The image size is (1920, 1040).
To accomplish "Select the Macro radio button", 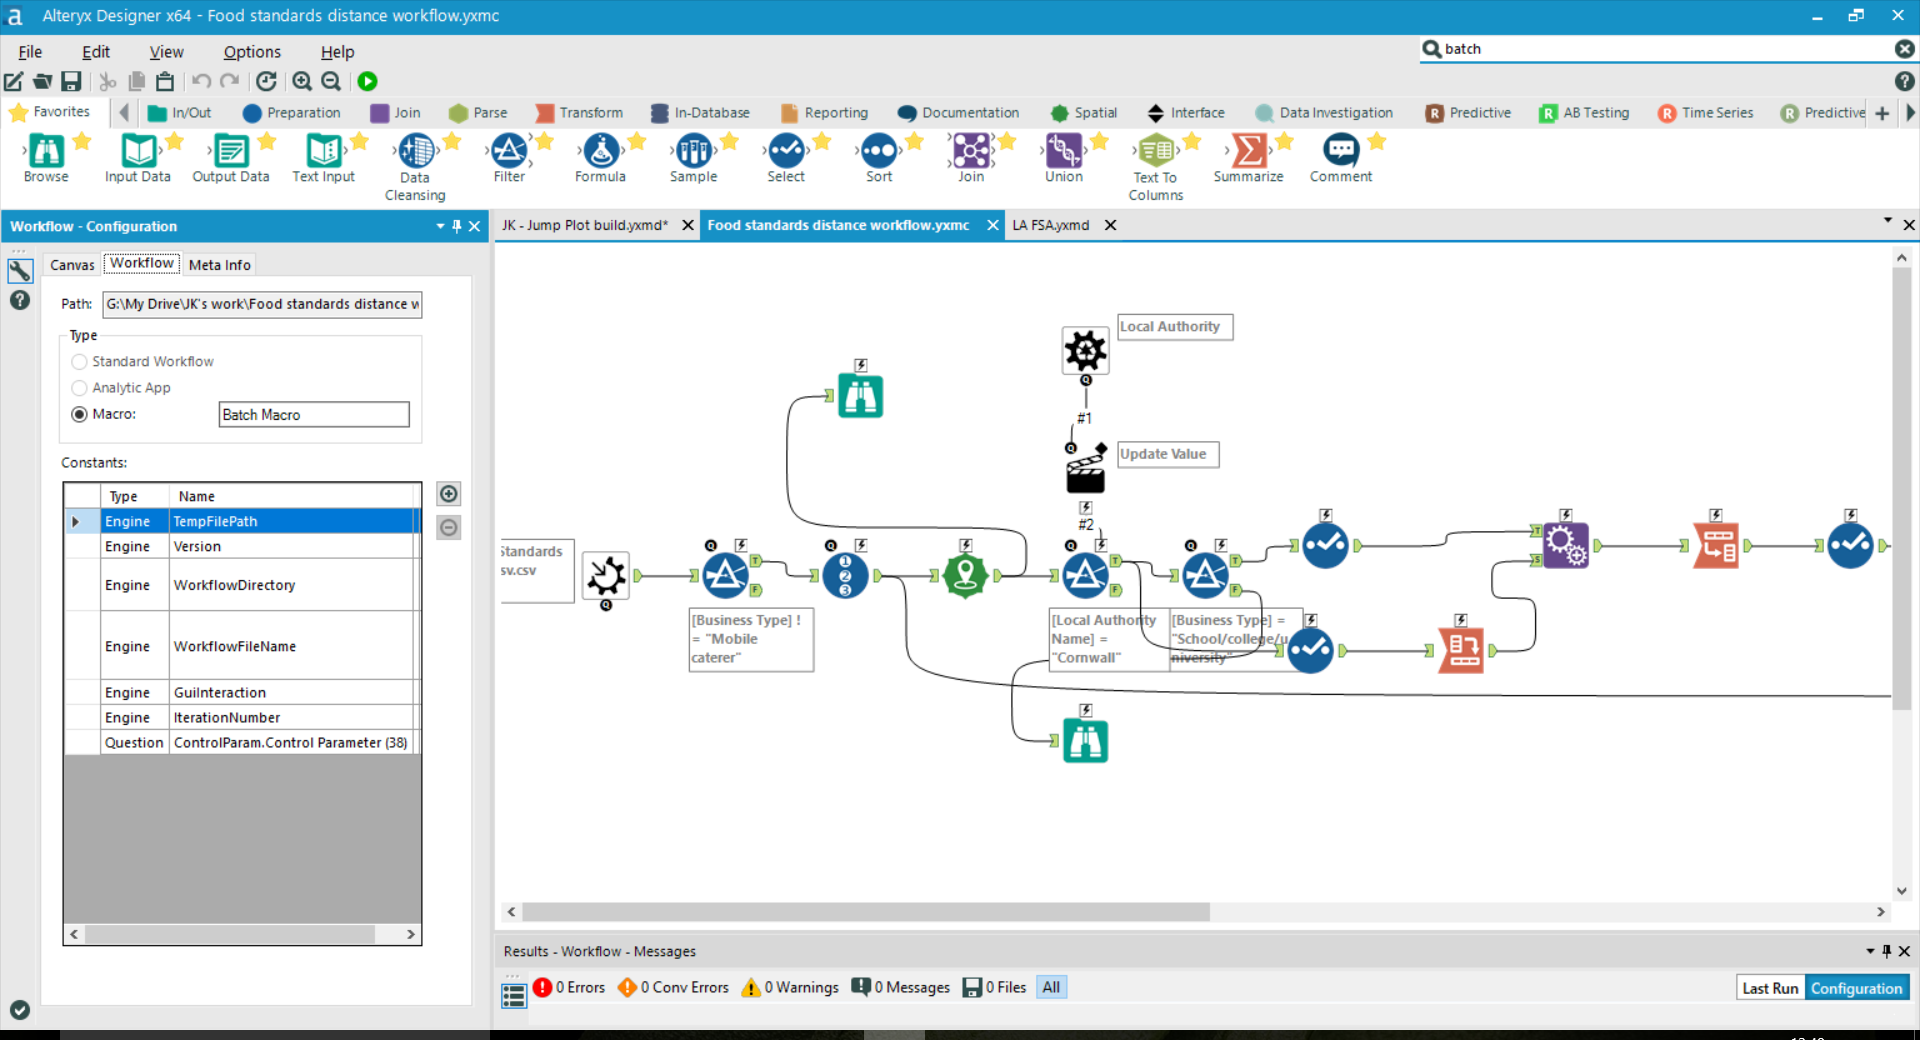I will 79,414.
